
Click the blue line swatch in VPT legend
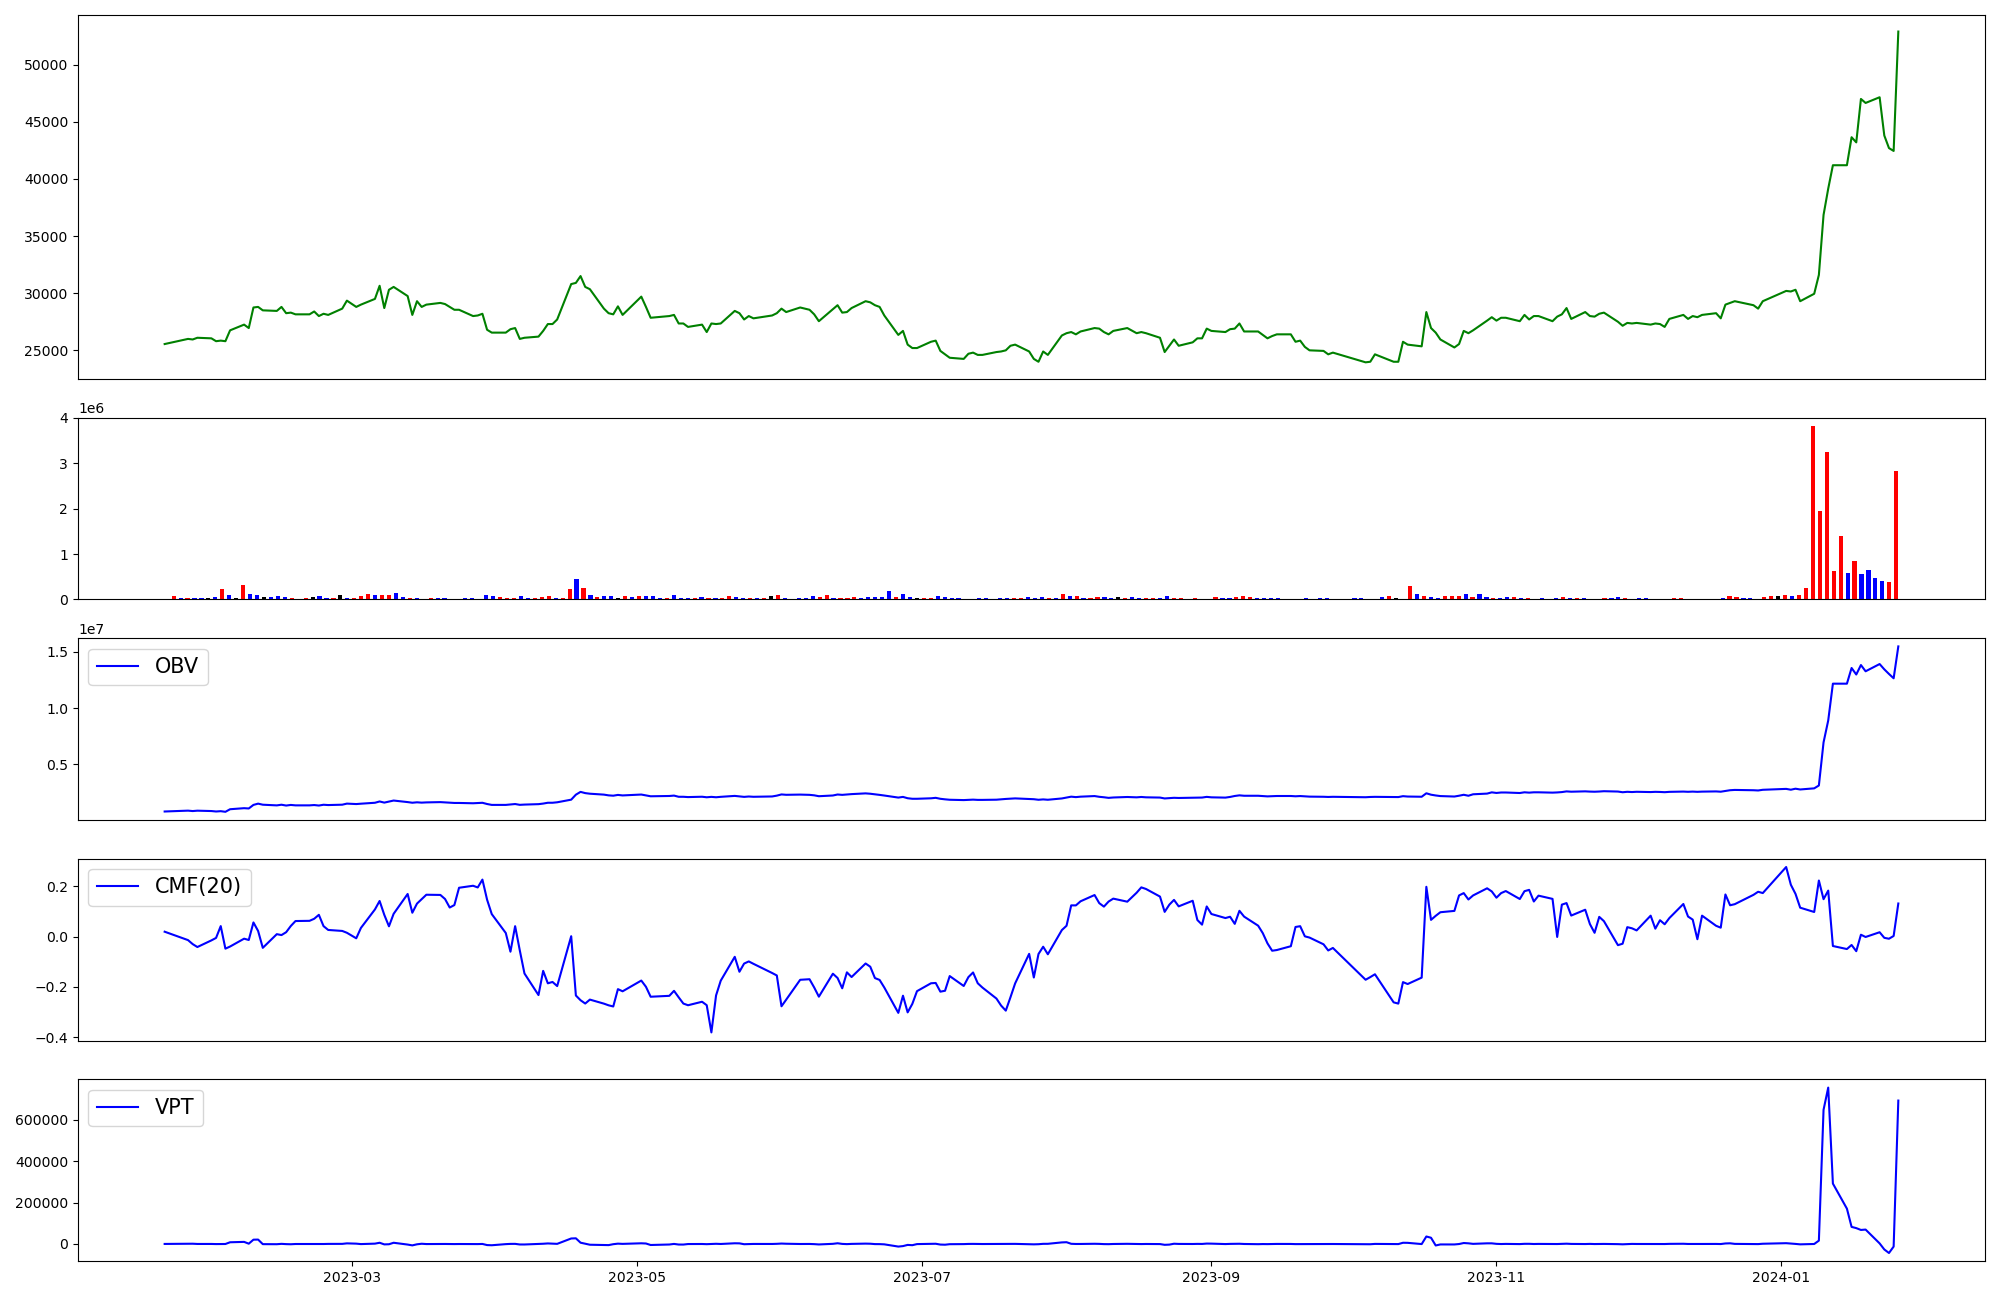click(x=119, y=1108)
